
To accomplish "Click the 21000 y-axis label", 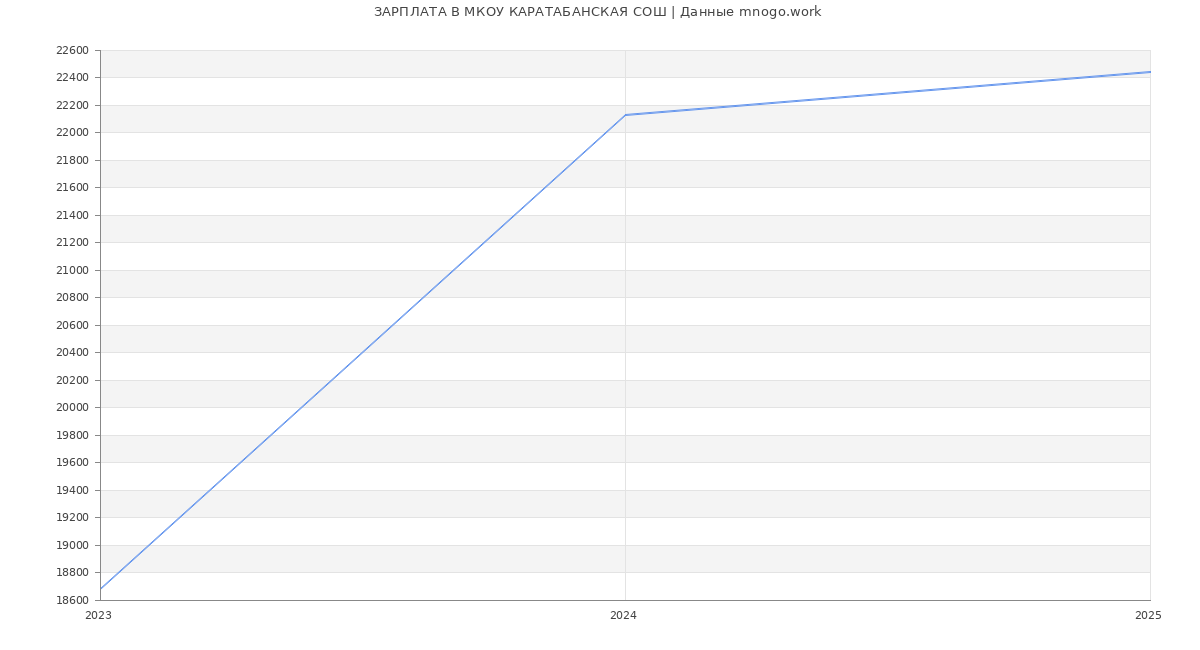I will pyautogui.click(x=72, y=270).
